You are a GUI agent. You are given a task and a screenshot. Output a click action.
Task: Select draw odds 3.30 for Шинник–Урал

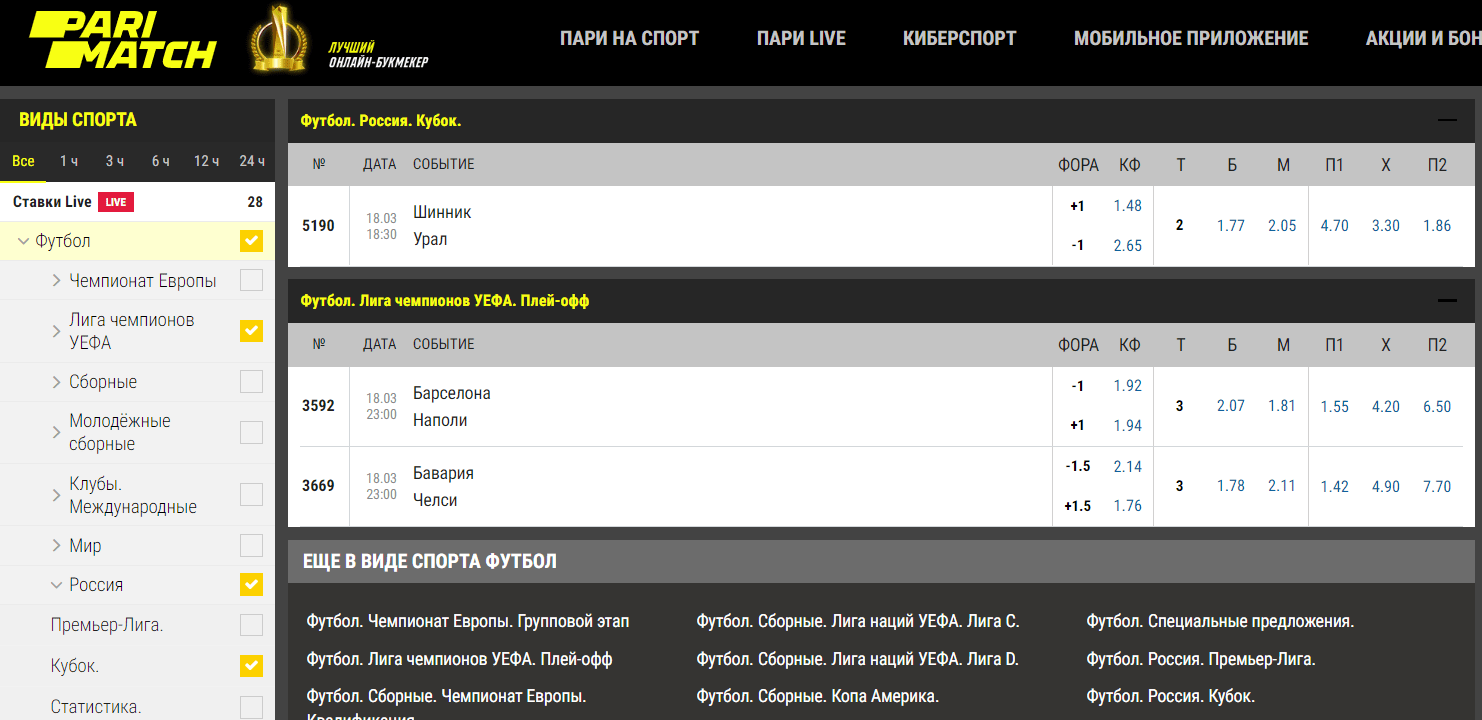click(x=1386, y=226)
